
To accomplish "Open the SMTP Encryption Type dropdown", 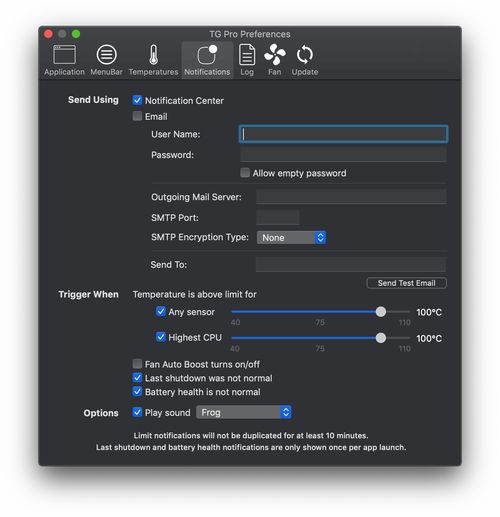I will point(291,238).
